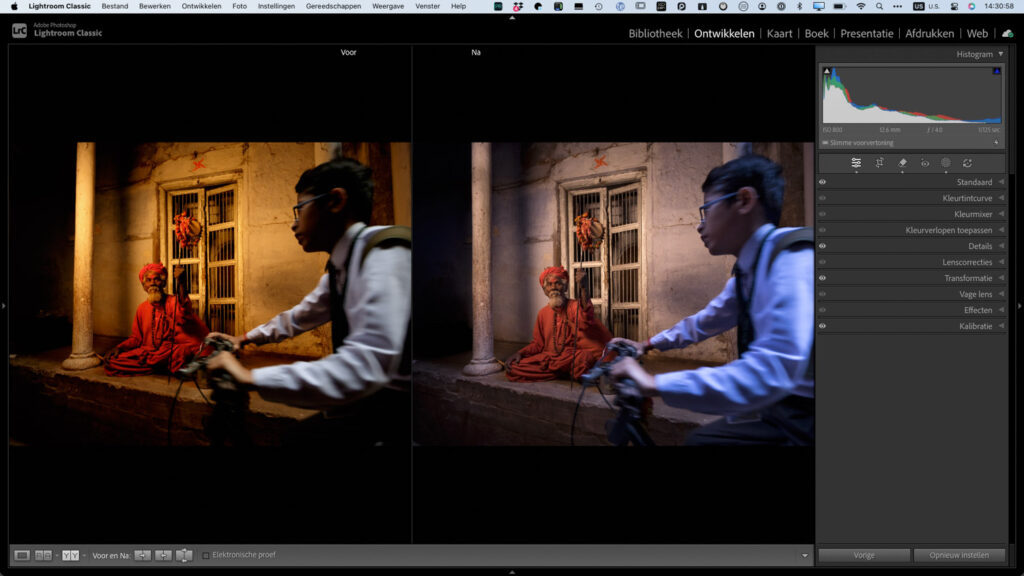Expand the Standaard panel
The height and width of the screenshot is (576, 1024).
pyautogui.click(x=1001, y=182)
